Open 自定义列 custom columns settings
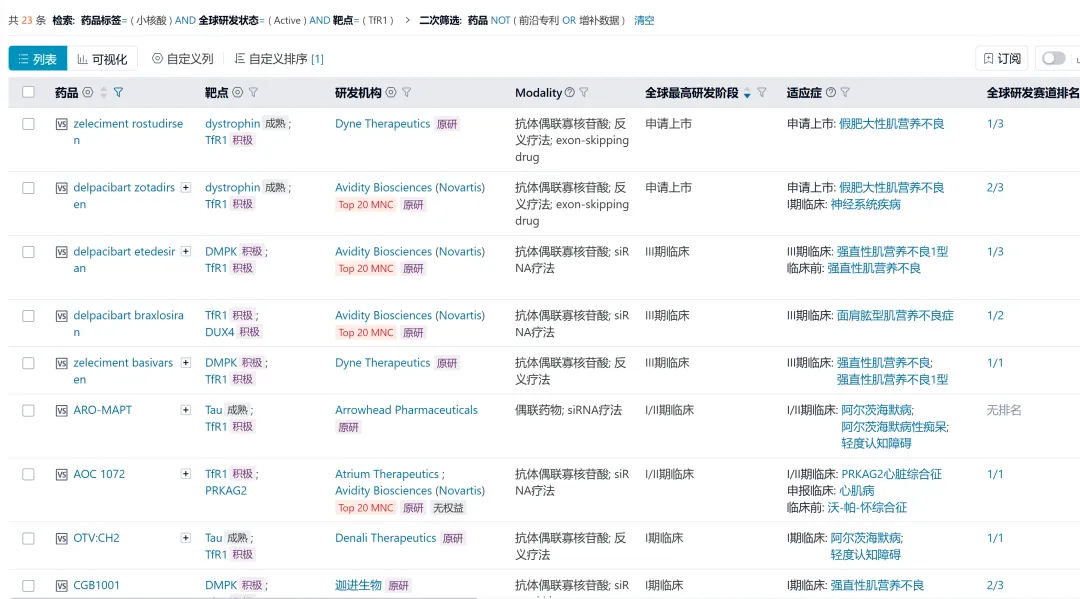 tap(183, 59)
